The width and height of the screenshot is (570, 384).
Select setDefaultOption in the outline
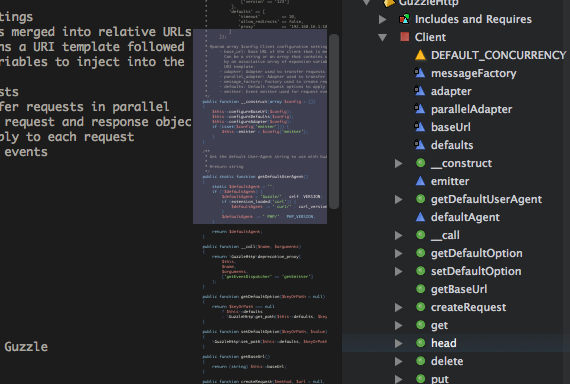click(x=476, y=271)
